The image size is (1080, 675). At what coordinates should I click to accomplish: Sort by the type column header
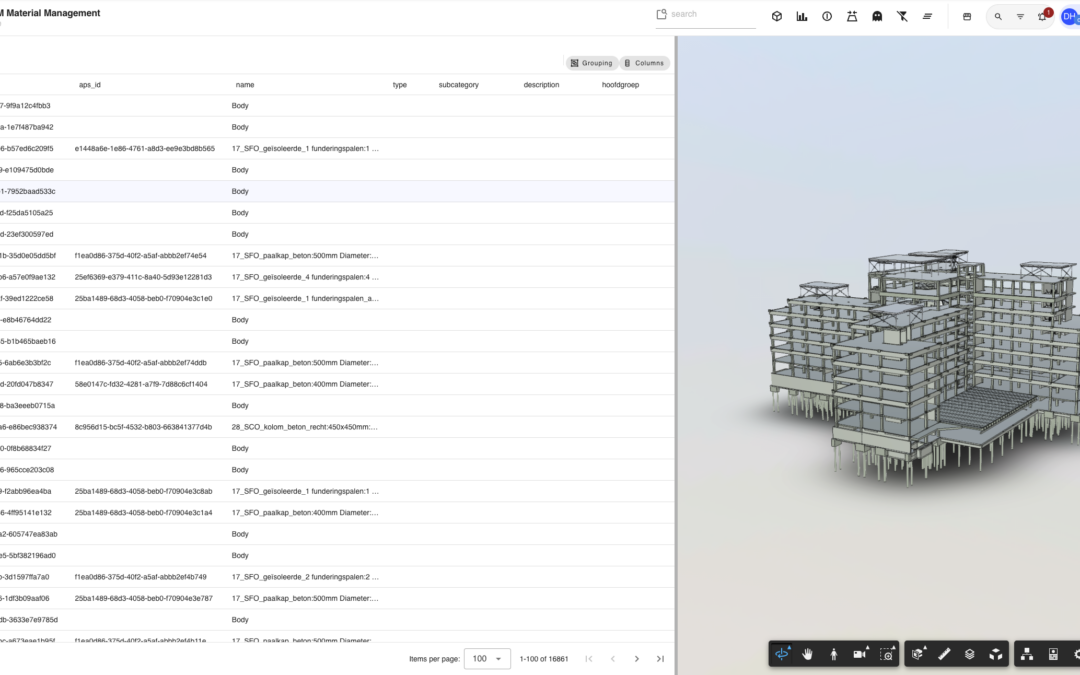point(399,85)
